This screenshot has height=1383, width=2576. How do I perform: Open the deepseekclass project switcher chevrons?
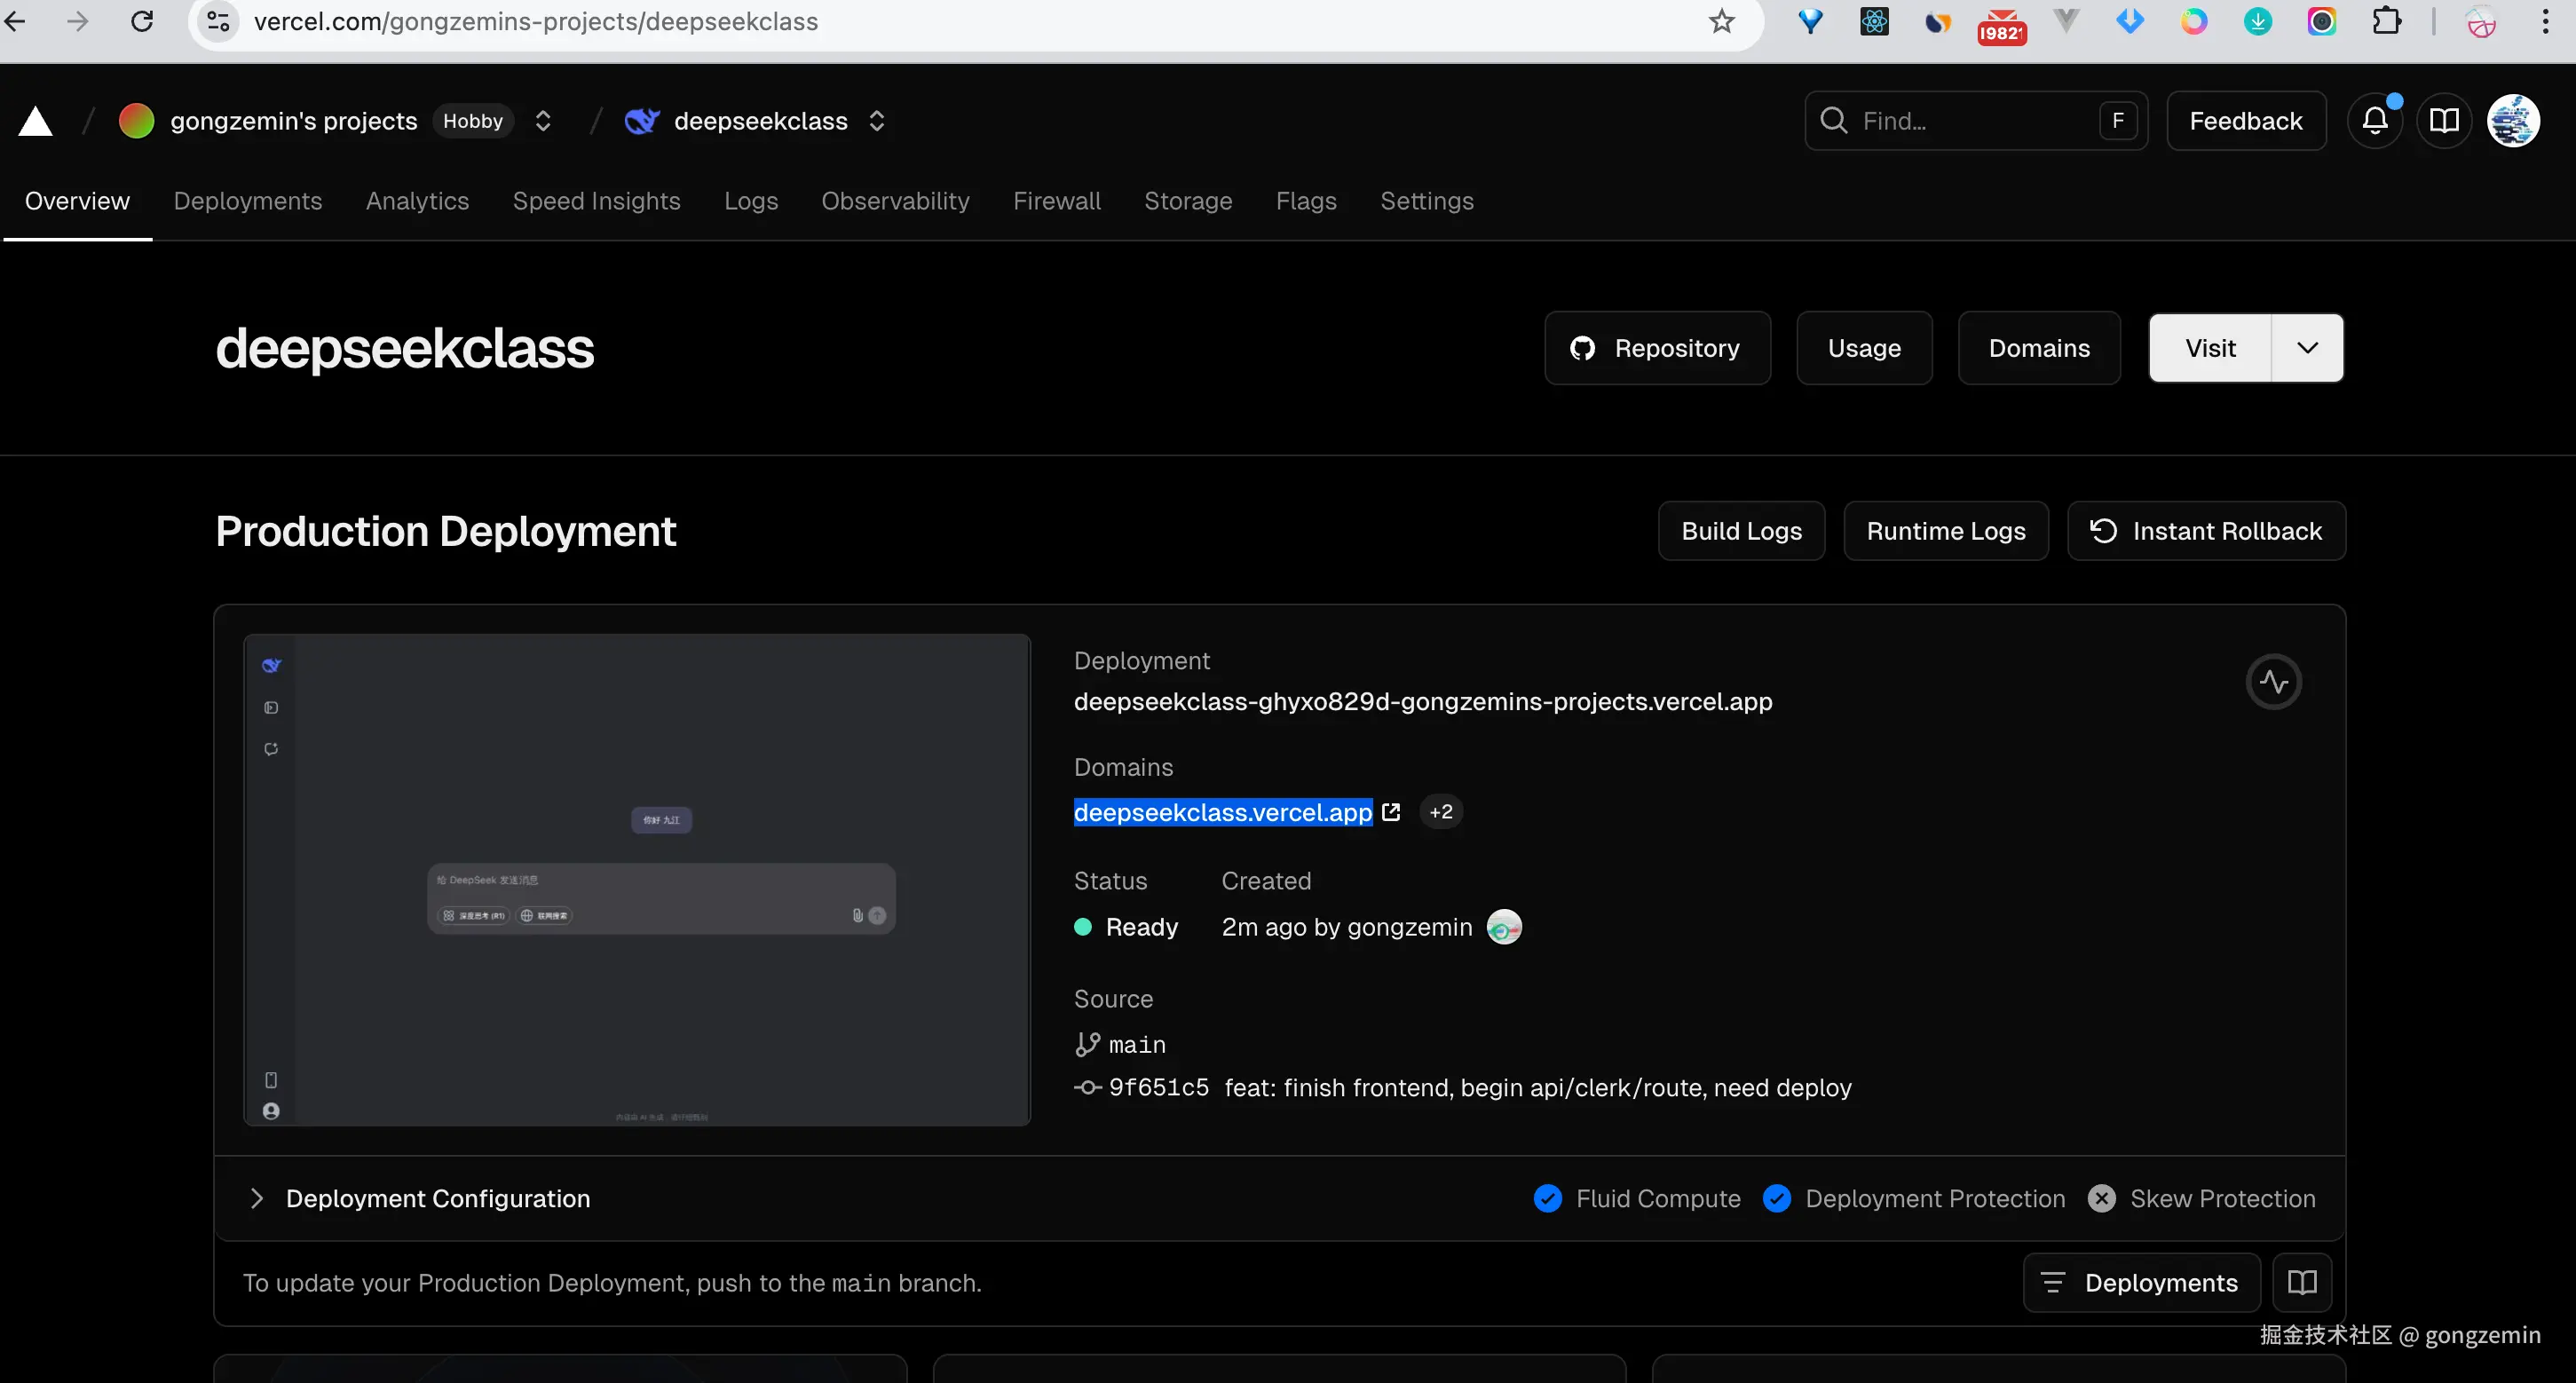(877, 121)
